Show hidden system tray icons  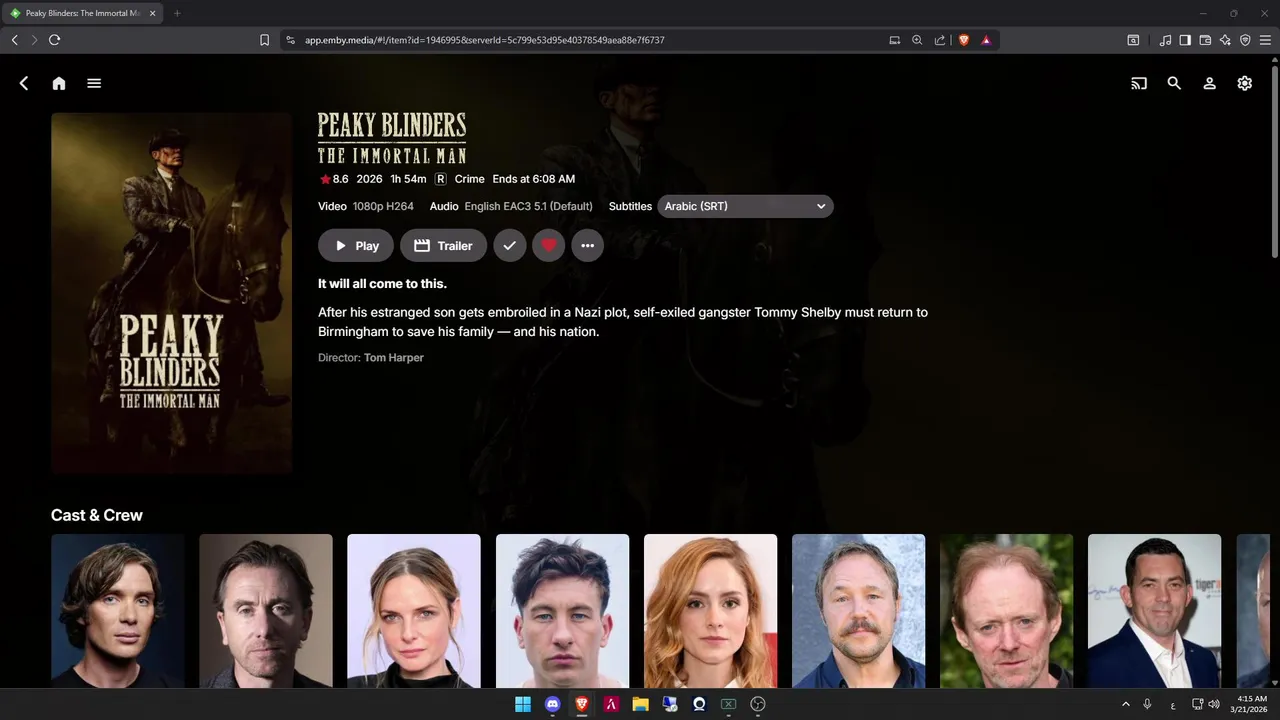(1125, 704)
